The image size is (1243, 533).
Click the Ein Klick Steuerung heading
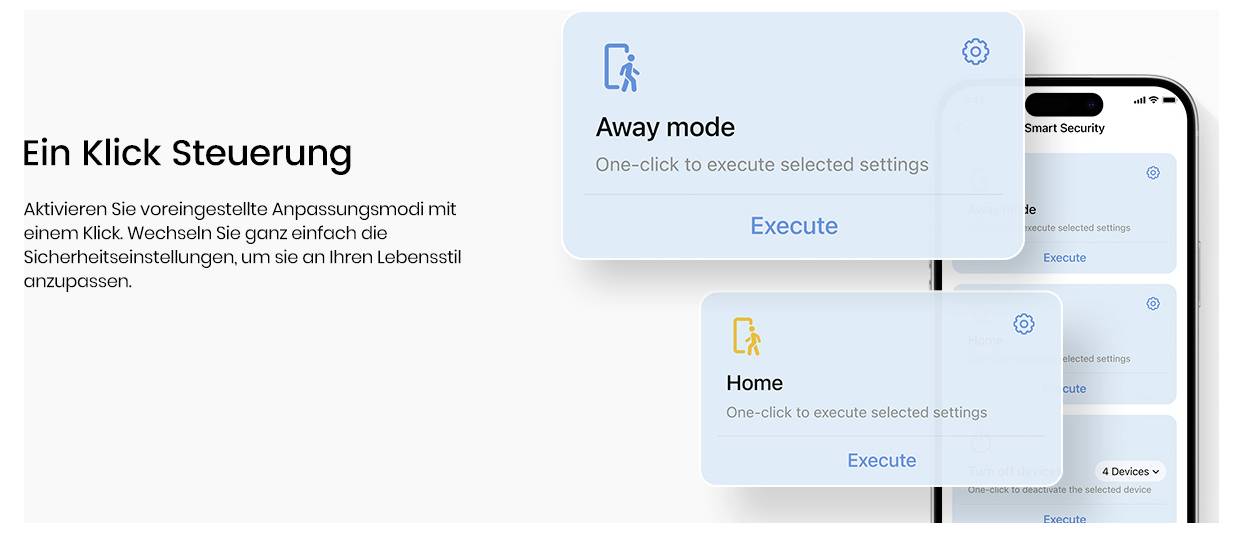(x=187, y=153)
